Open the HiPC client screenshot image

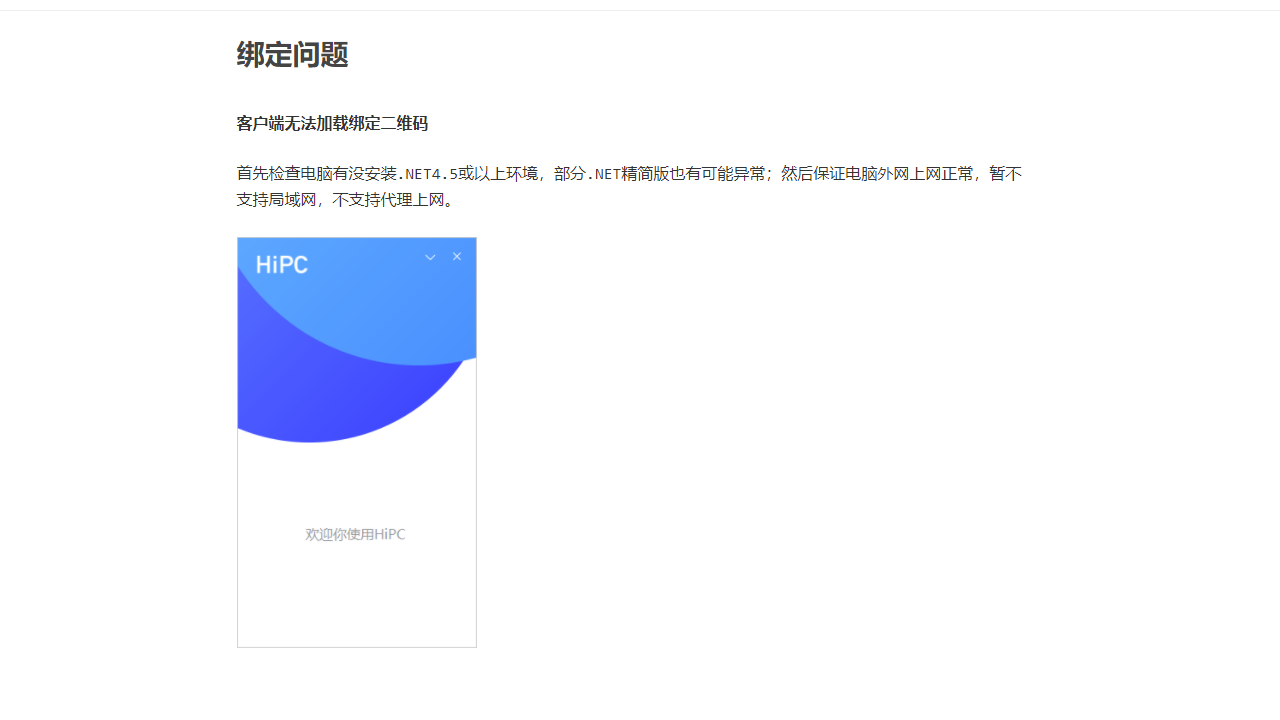tap(356, 441)
